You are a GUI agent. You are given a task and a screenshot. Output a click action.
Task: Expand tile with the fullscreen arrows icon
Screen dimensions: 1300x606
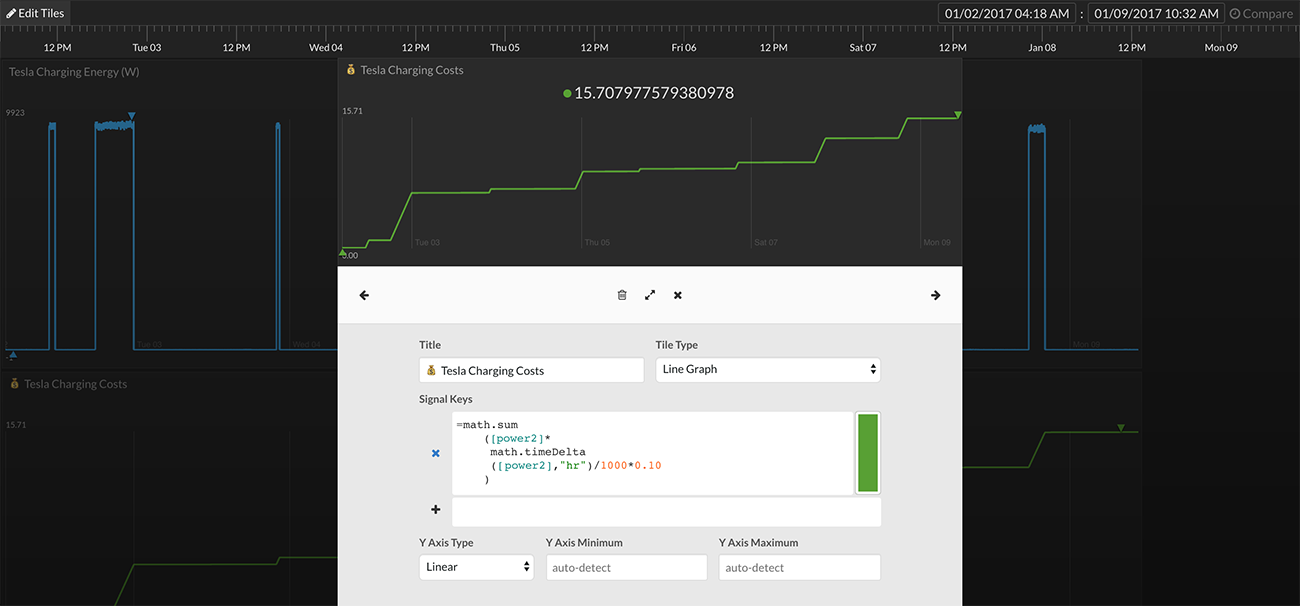650,295
